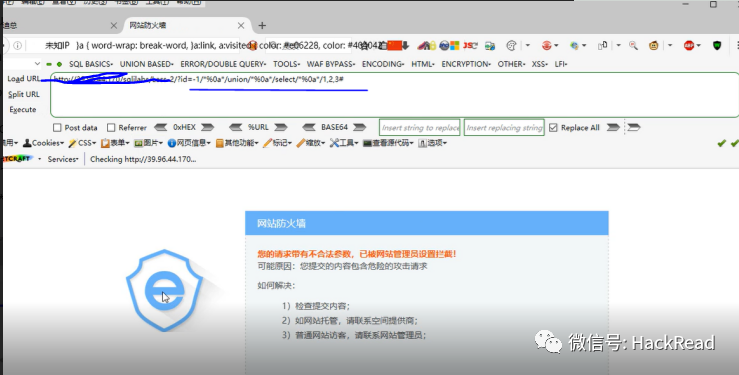Screen dimensions: 739x375
Task: Open the 网页信息 (Page Info) menu
Action: [189, 143]
